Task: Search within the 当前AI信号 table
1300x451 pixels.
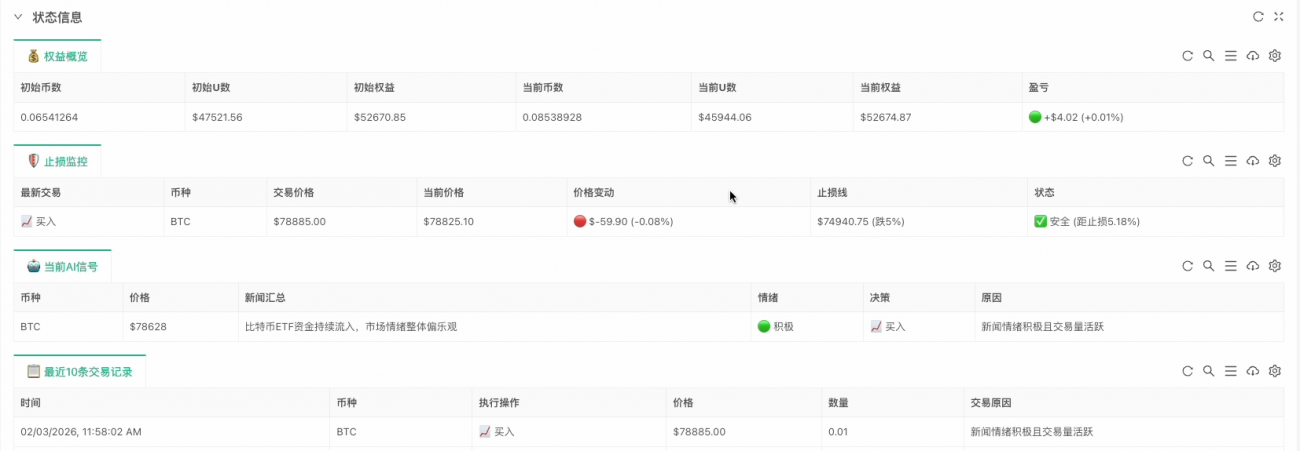Action: pyautogui.click(x=1209, y=266)
